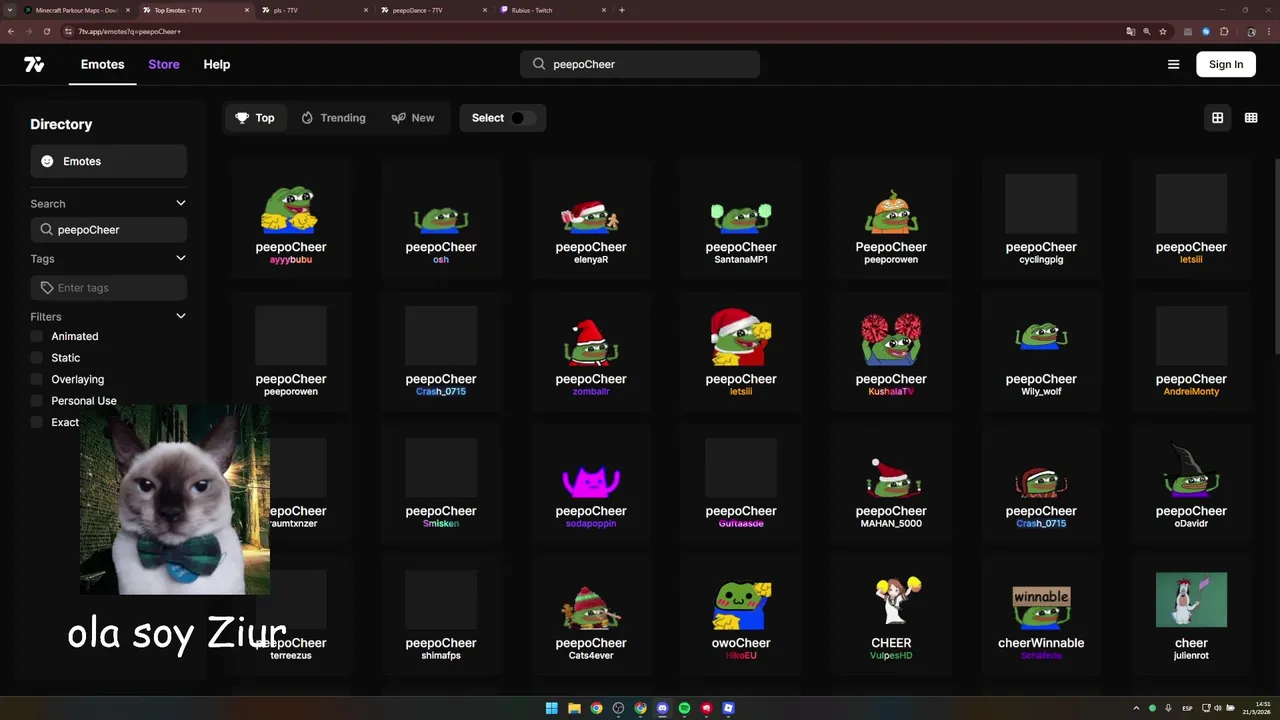Open emote author link ayyybubu
The width and height of the screenshot is (1280, 720).
(x=291, y=260)
